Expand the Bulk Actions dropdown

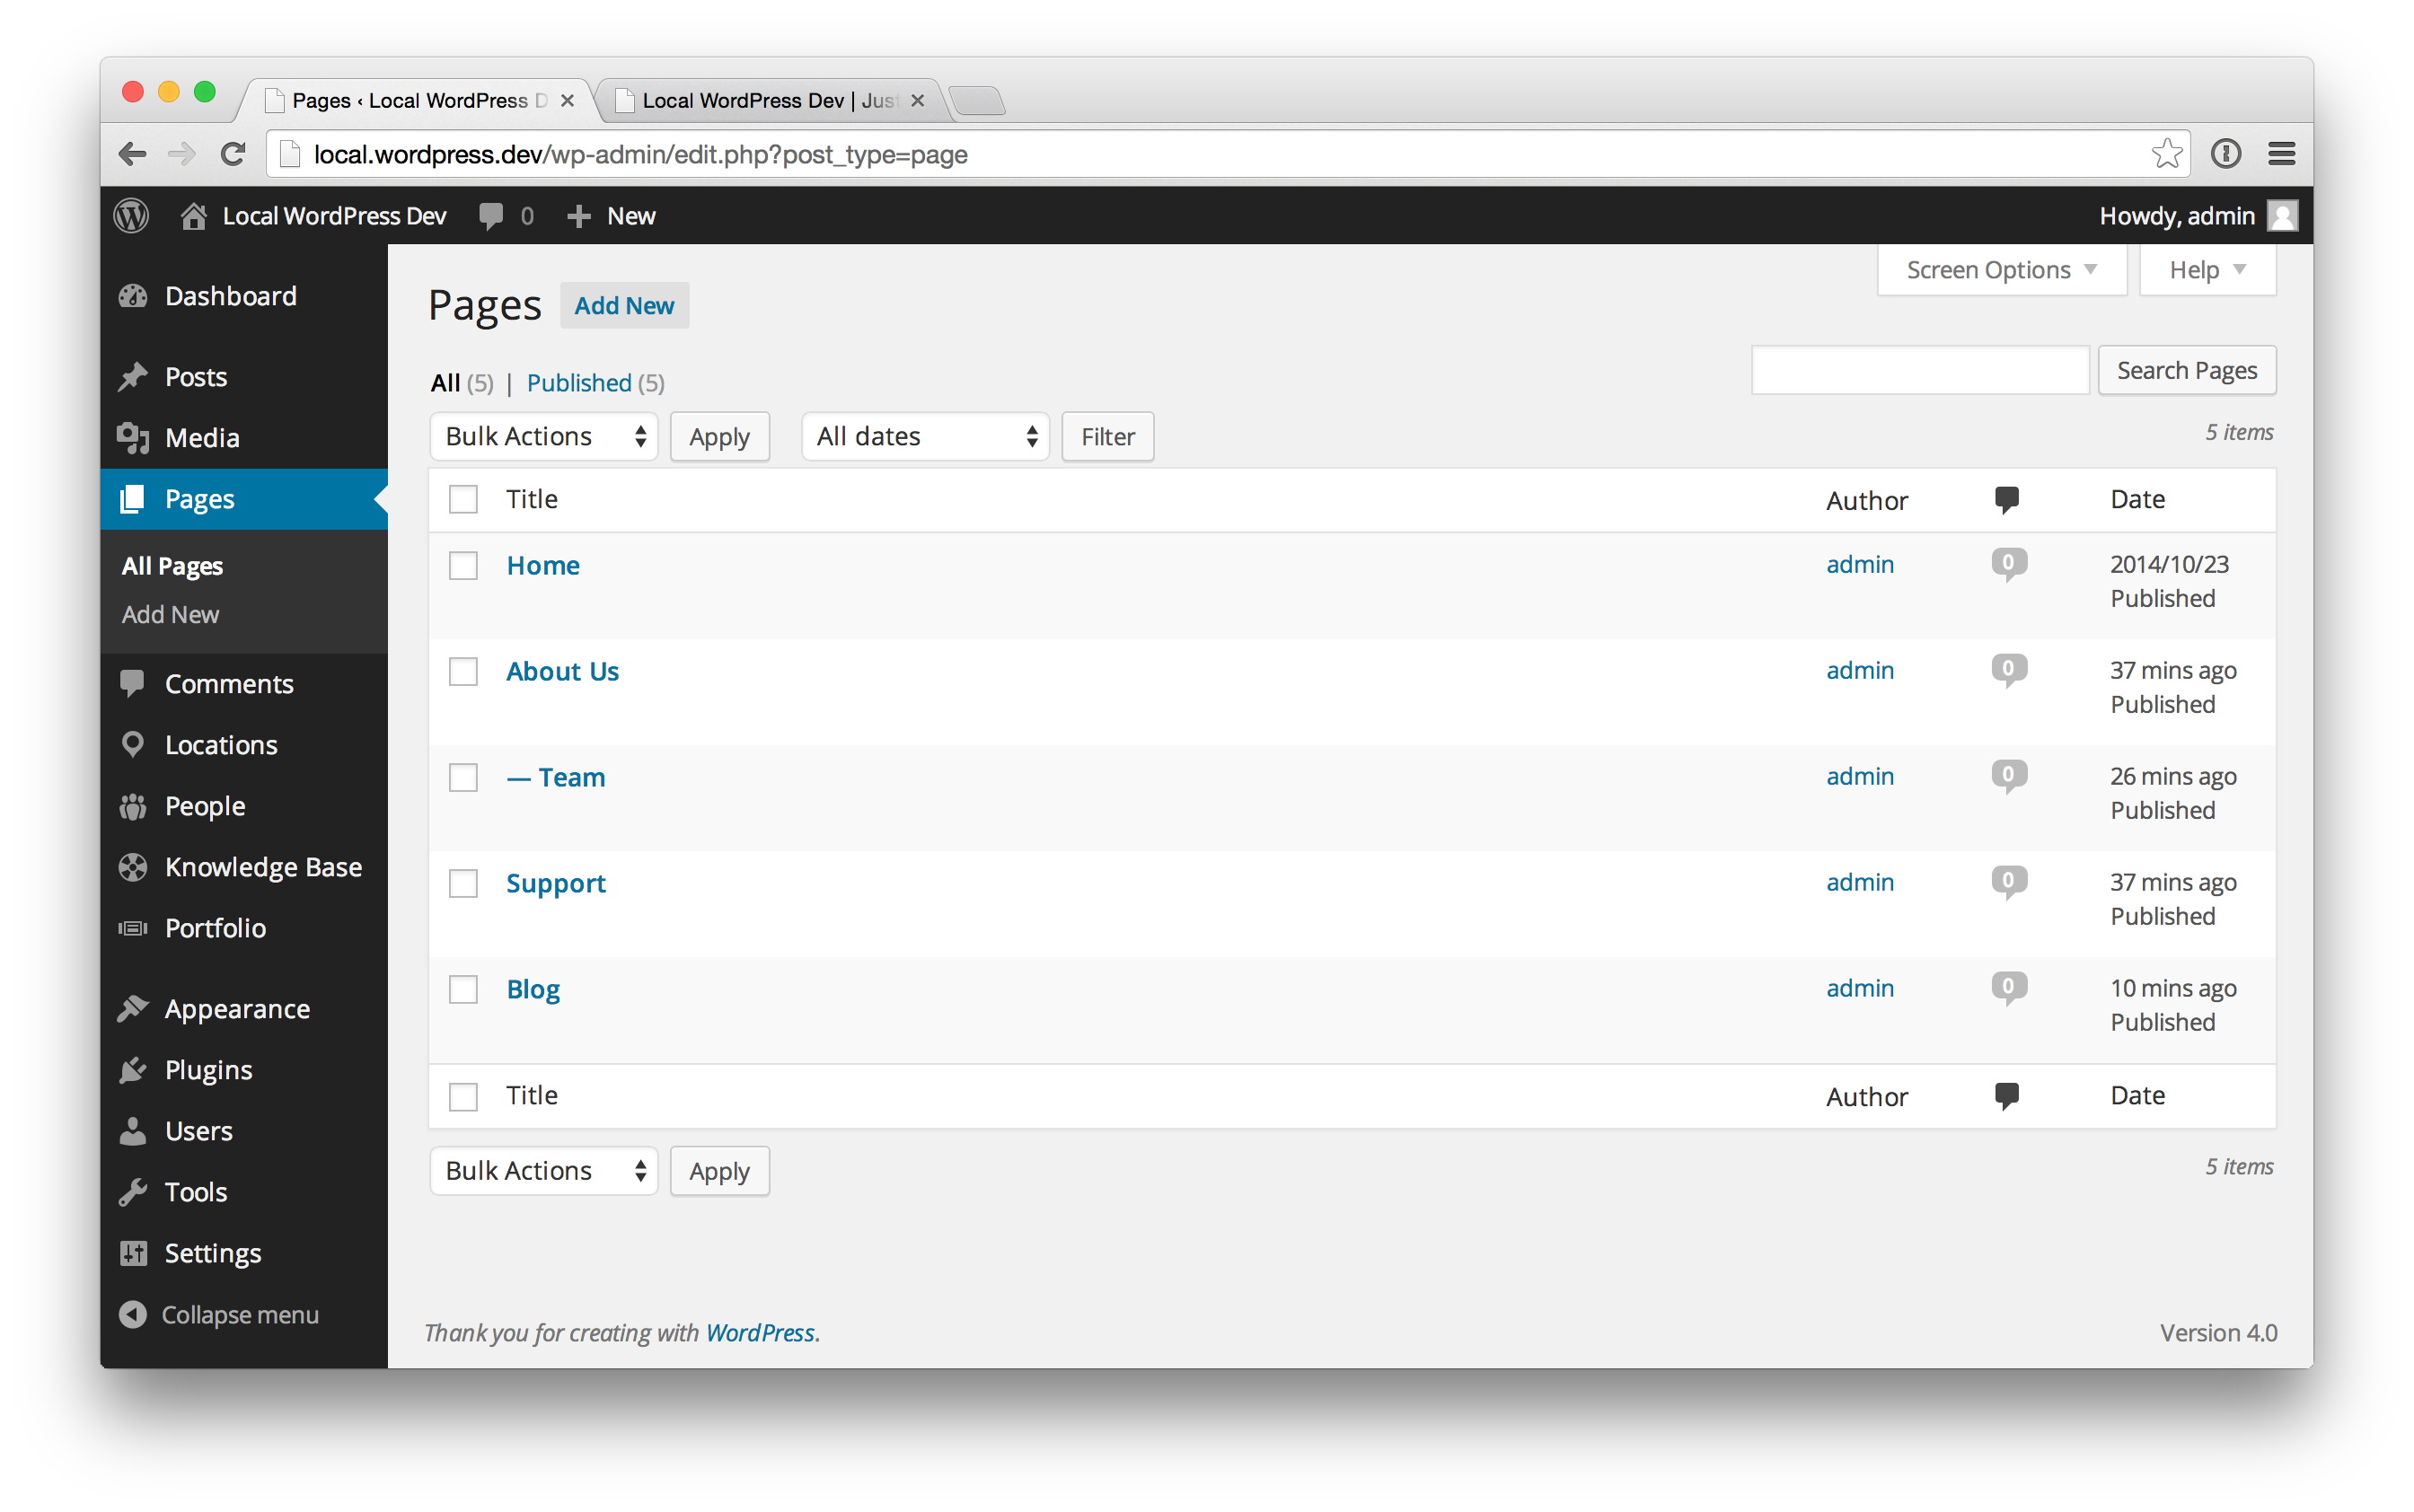[x=540, y=435]
